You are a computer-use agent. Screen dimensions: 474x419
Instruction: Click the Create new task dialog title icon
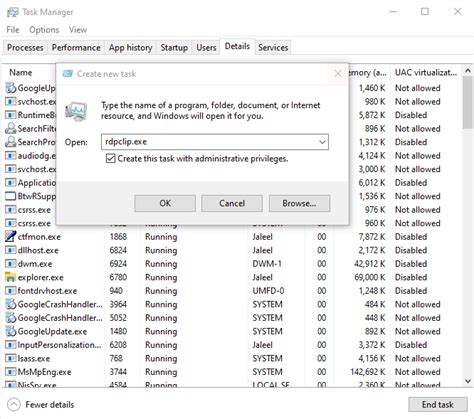click(x=68, y=74)
